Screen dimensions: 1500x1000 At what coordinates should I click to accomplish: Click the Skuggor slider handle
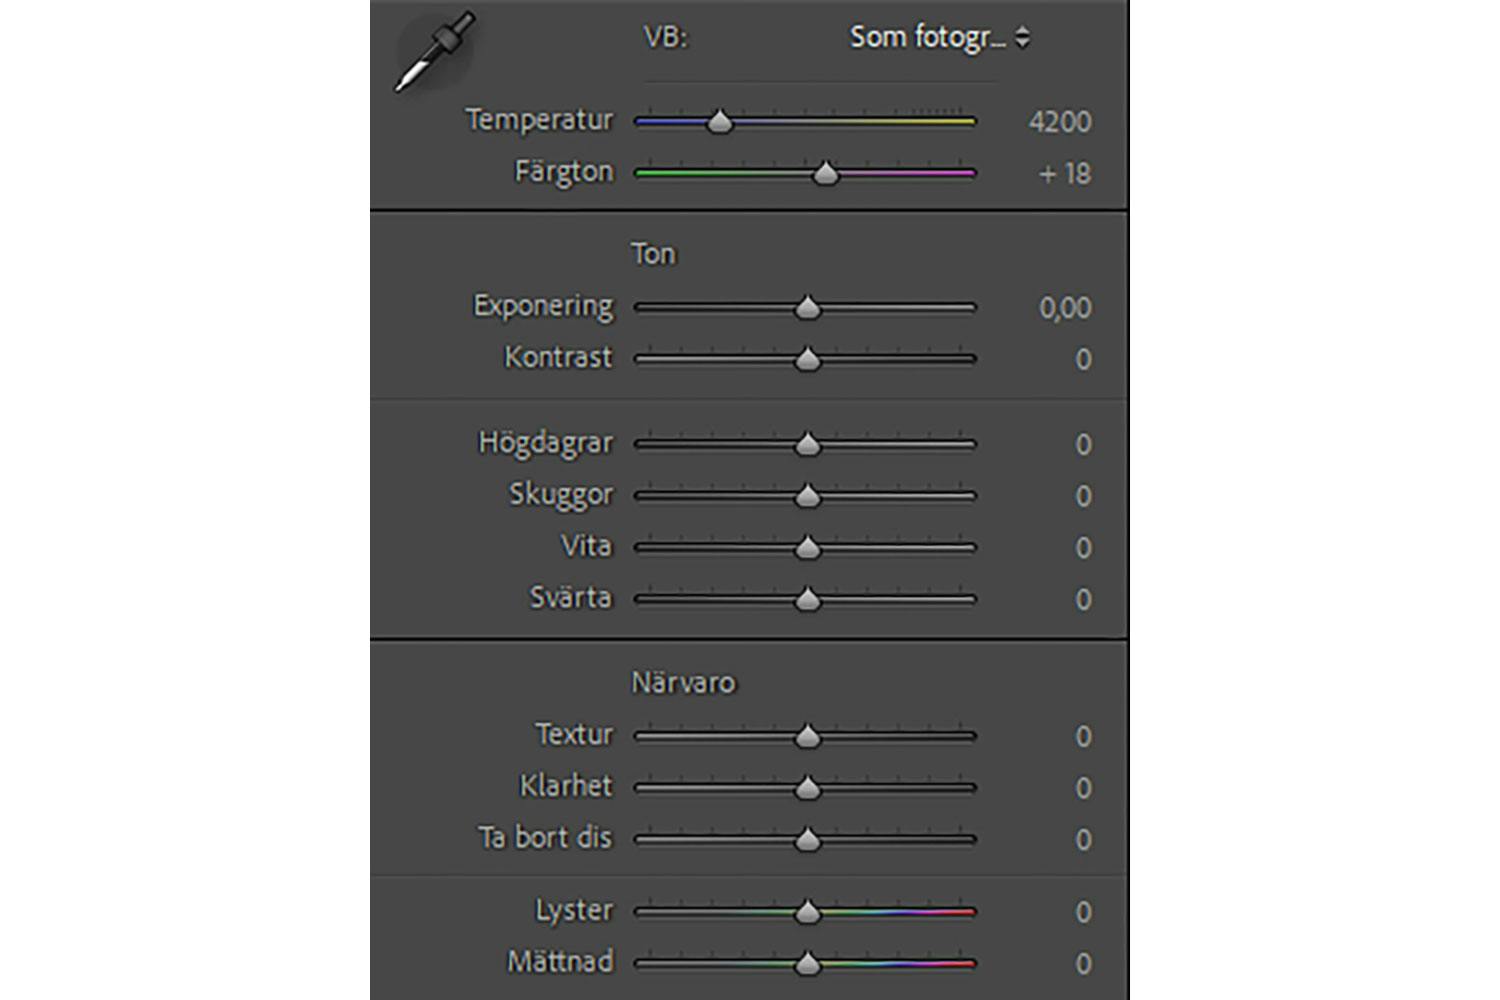pyautogui.click(x=807, y=496)
